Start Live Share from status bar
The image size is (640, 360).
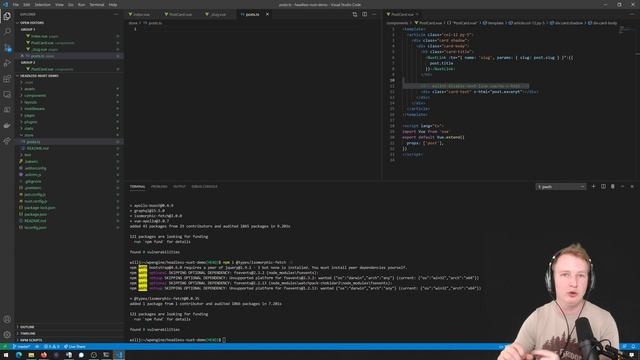tap(75, 347)
